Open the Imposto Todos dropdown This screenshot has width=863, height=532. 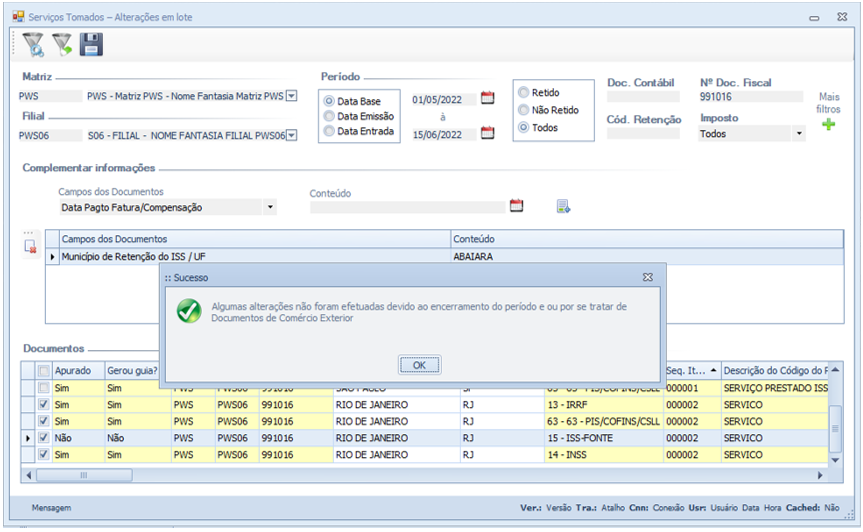(x=799, y=133)
